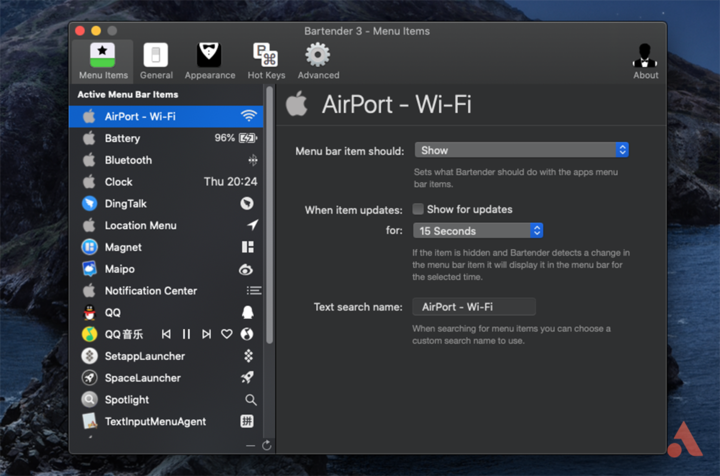Open the General preferences tab
Viewport: 720px width, 476px height.
tap(156, 61)
